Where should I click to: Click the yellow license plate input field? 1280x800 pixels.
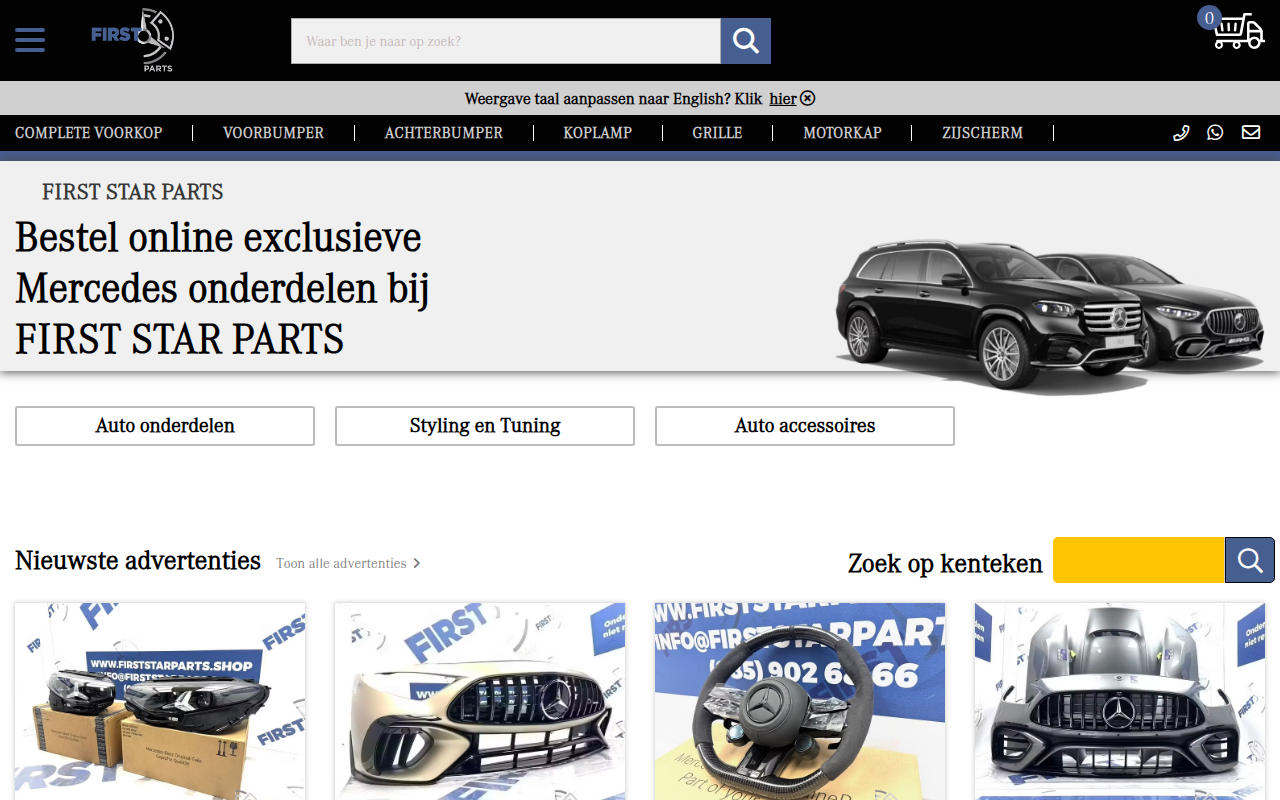(1139, 560)
